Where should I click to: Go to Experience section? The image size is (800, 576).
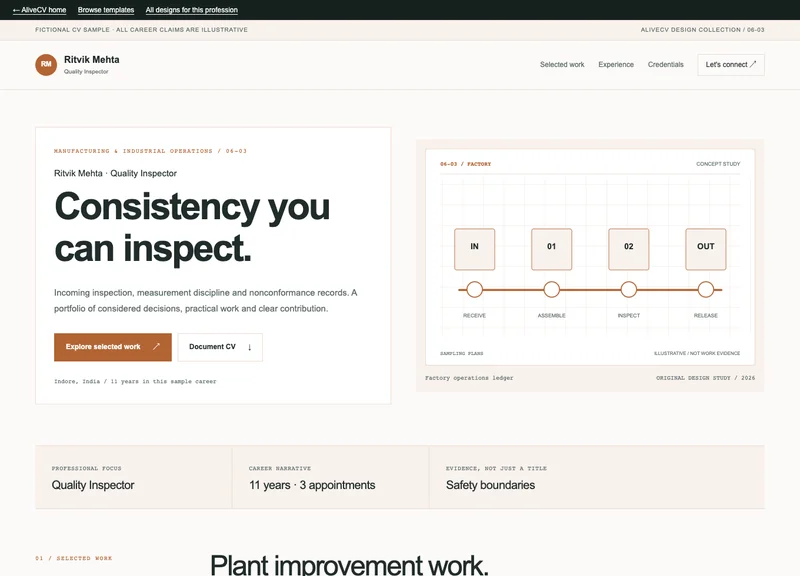pos(616,65)
